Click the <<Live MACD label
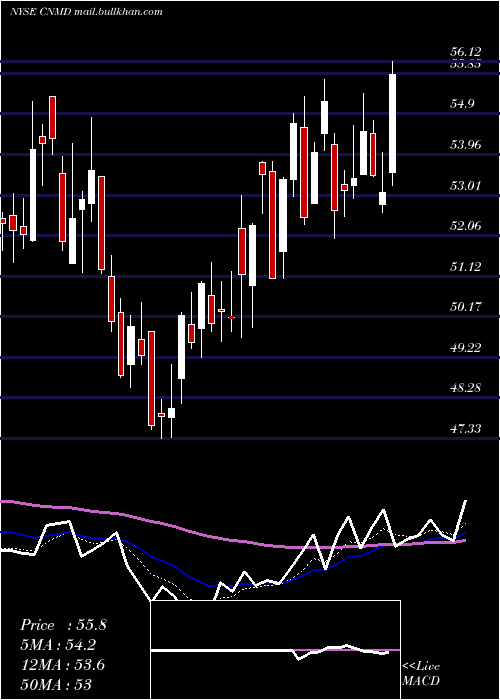500x700 pixels. (421, 674)
